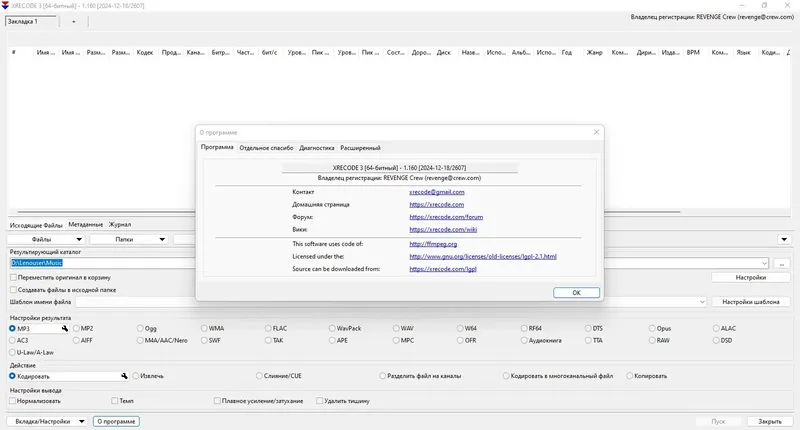The width and height of the screenshot is (800, 430).
Task: Open MP3 format settings wrench icon
Action: click(66, 328)
